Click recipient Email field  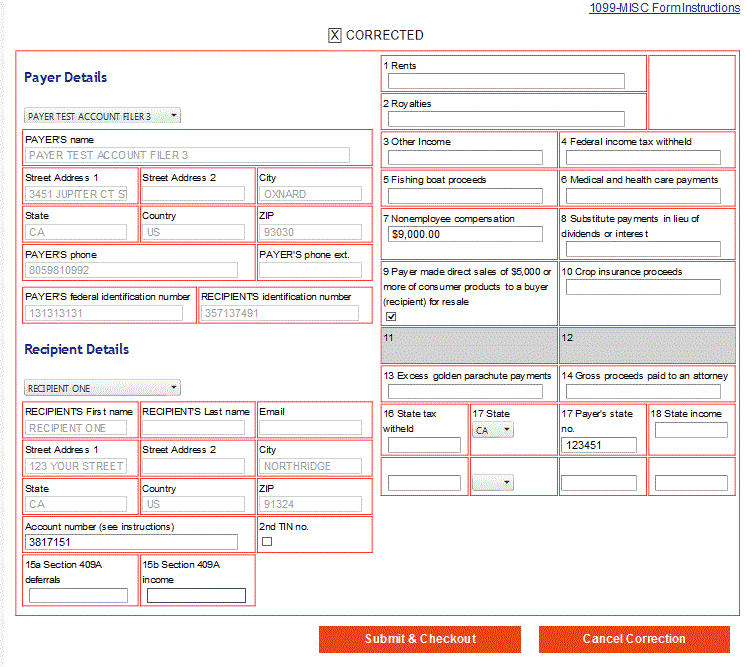tap(310, 428)
